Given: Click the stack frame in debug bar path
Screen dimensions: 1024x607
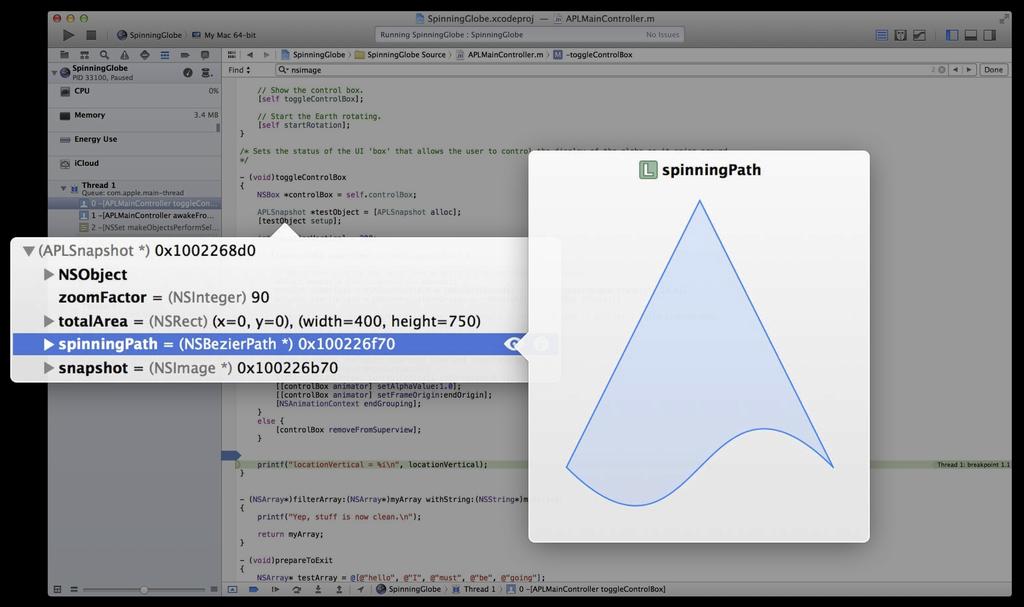Looking at the screenshot, I should [x=586, y=589].
